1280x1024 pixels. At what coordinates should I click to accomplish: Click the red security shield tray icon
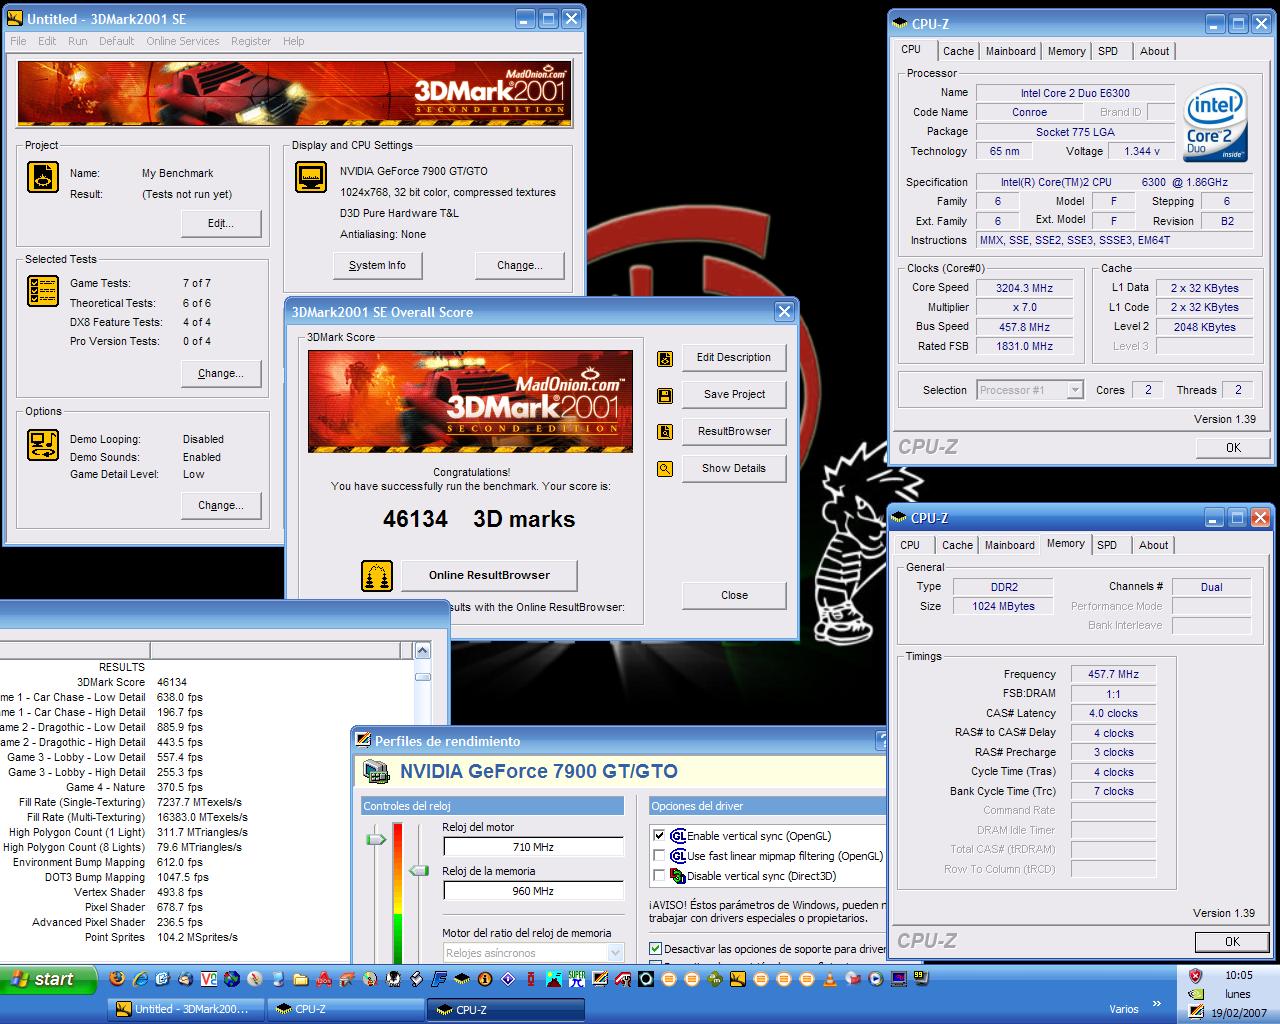point(1195,975)
